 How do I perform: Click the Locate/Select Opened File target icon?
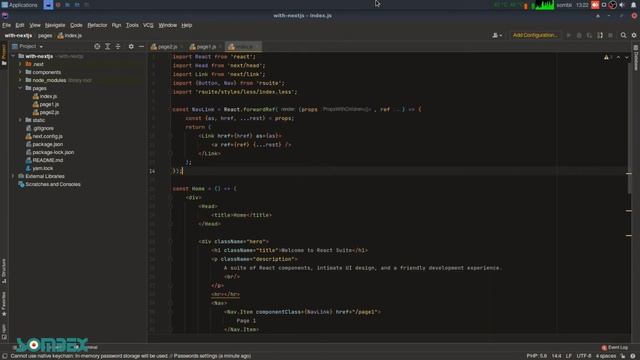97,47
